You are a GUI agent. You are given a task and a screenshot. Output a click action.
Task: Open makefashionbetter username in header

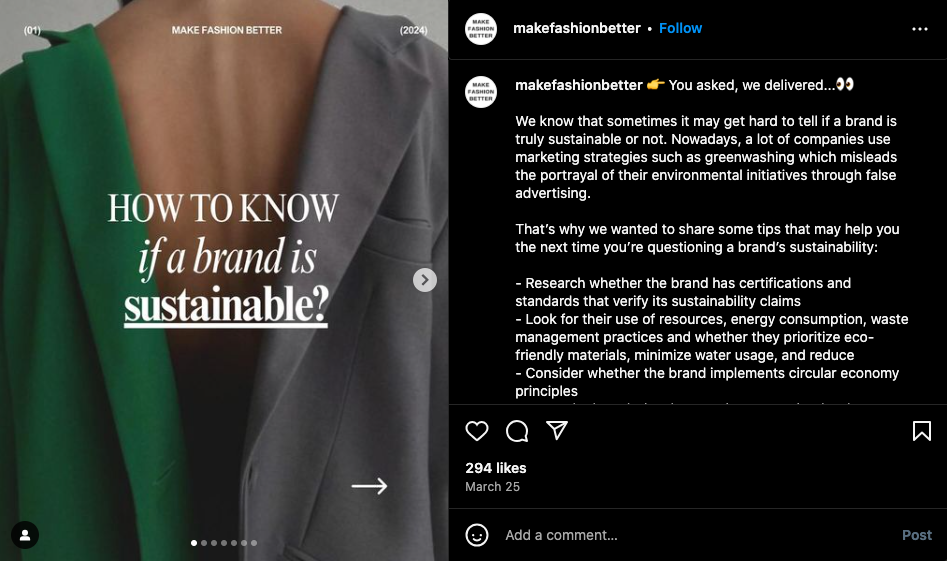click(x=577, y=28)
